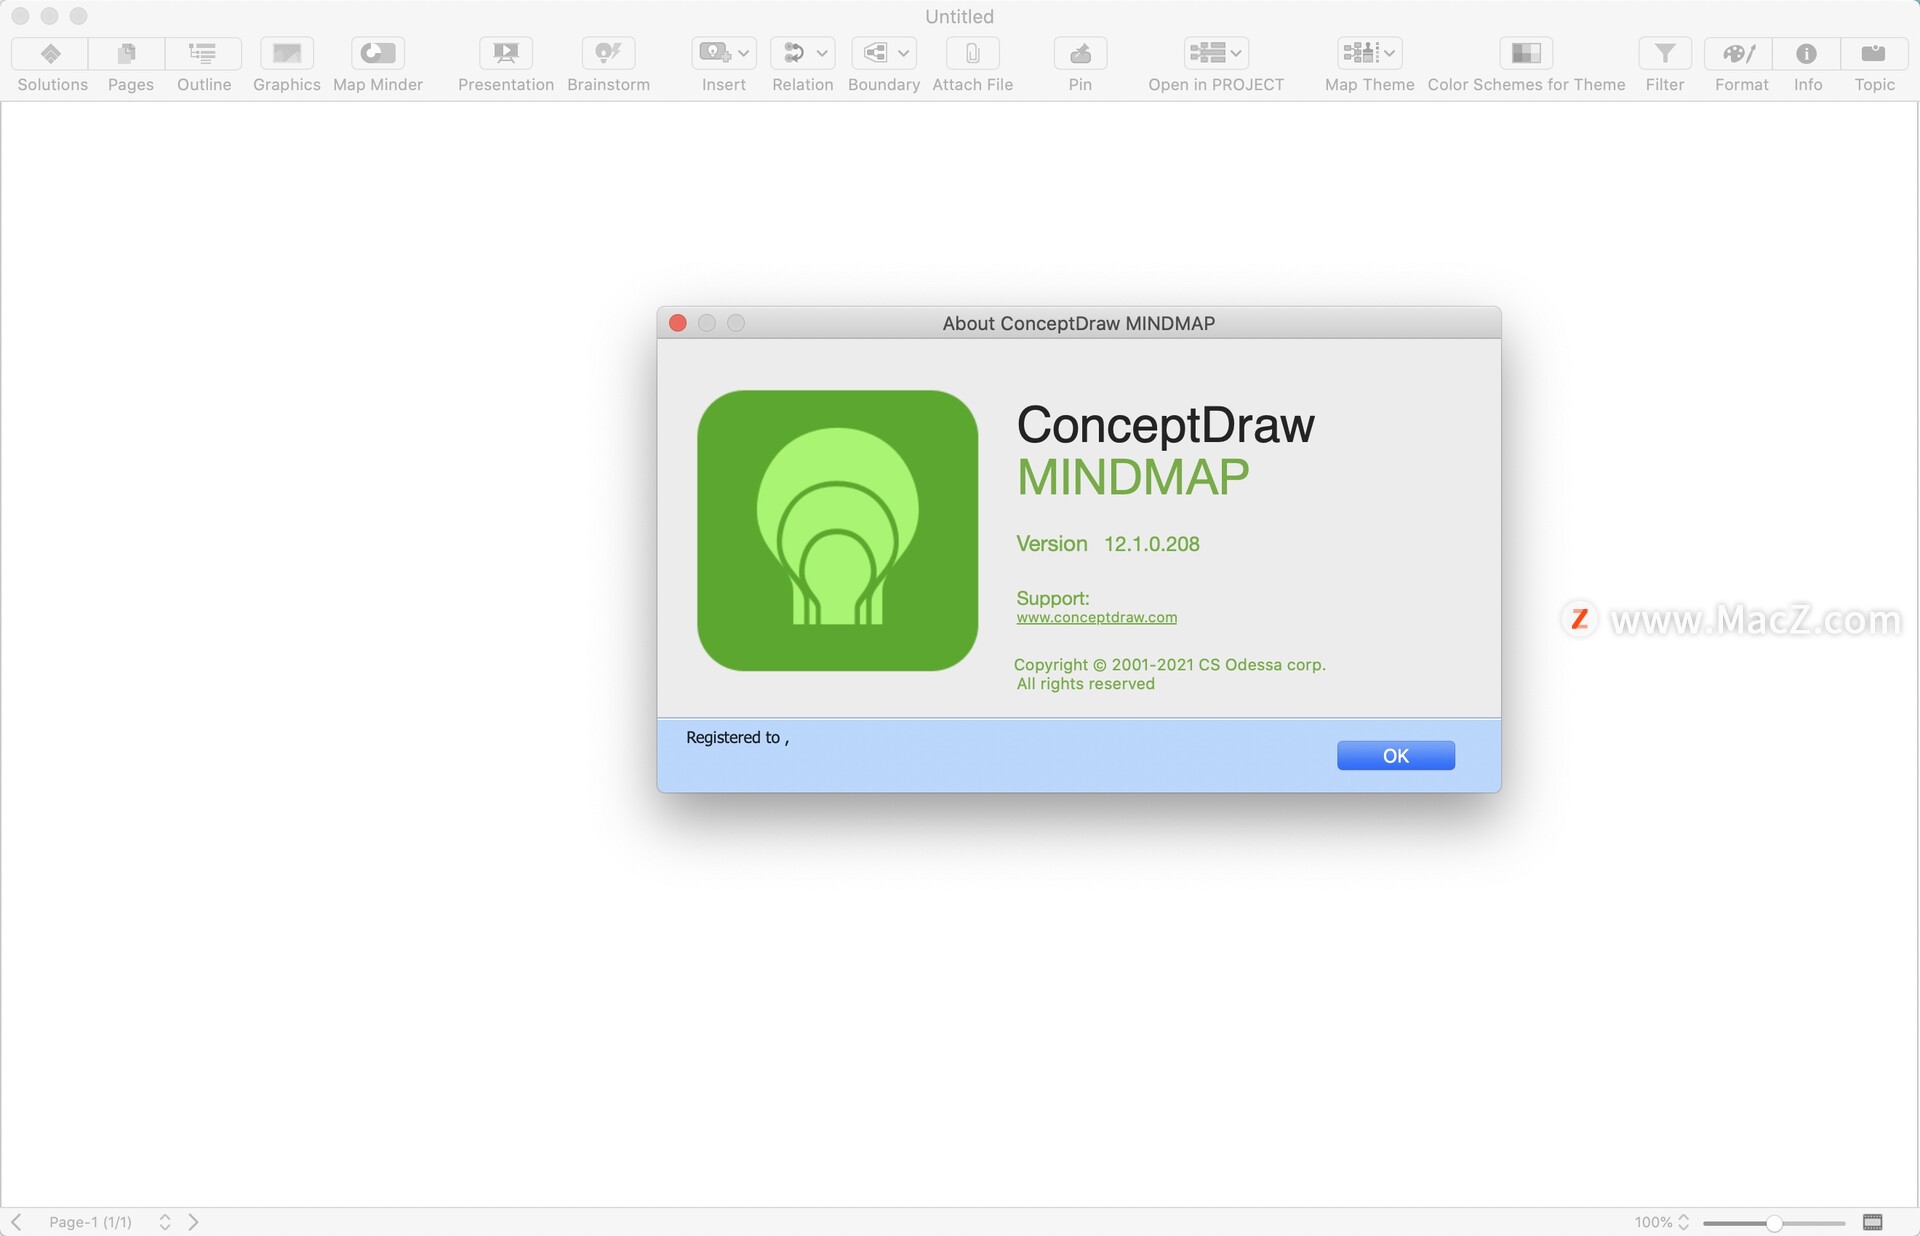This screenshot has width=1920, height=1236.
Task: Activate Brainstorm mode icon
Action: tap(608, 53)
